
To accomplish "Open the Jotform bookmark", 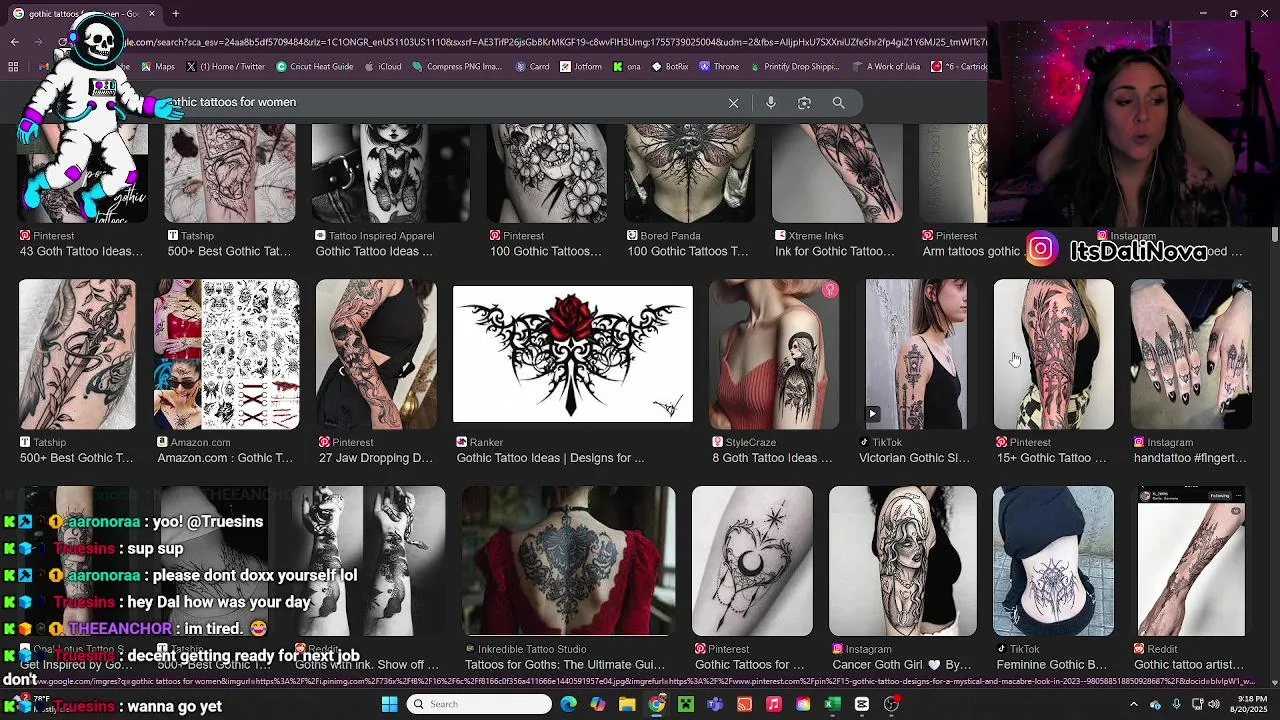I will click(x=581, y=67).
